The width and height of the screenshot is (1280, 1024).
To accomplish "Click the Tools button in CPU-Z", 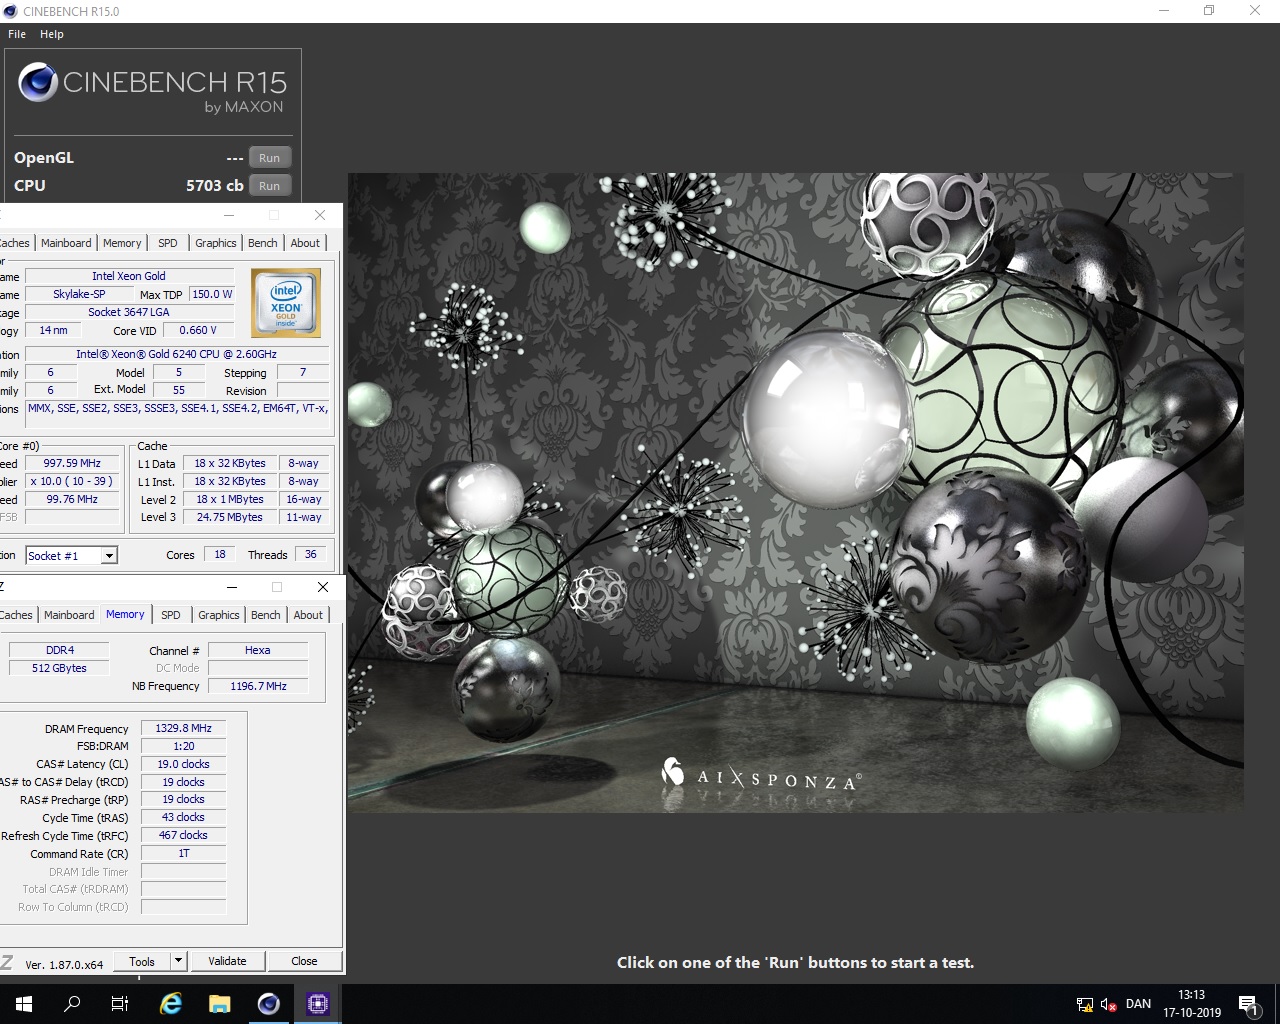I will (x=142, y=962).
